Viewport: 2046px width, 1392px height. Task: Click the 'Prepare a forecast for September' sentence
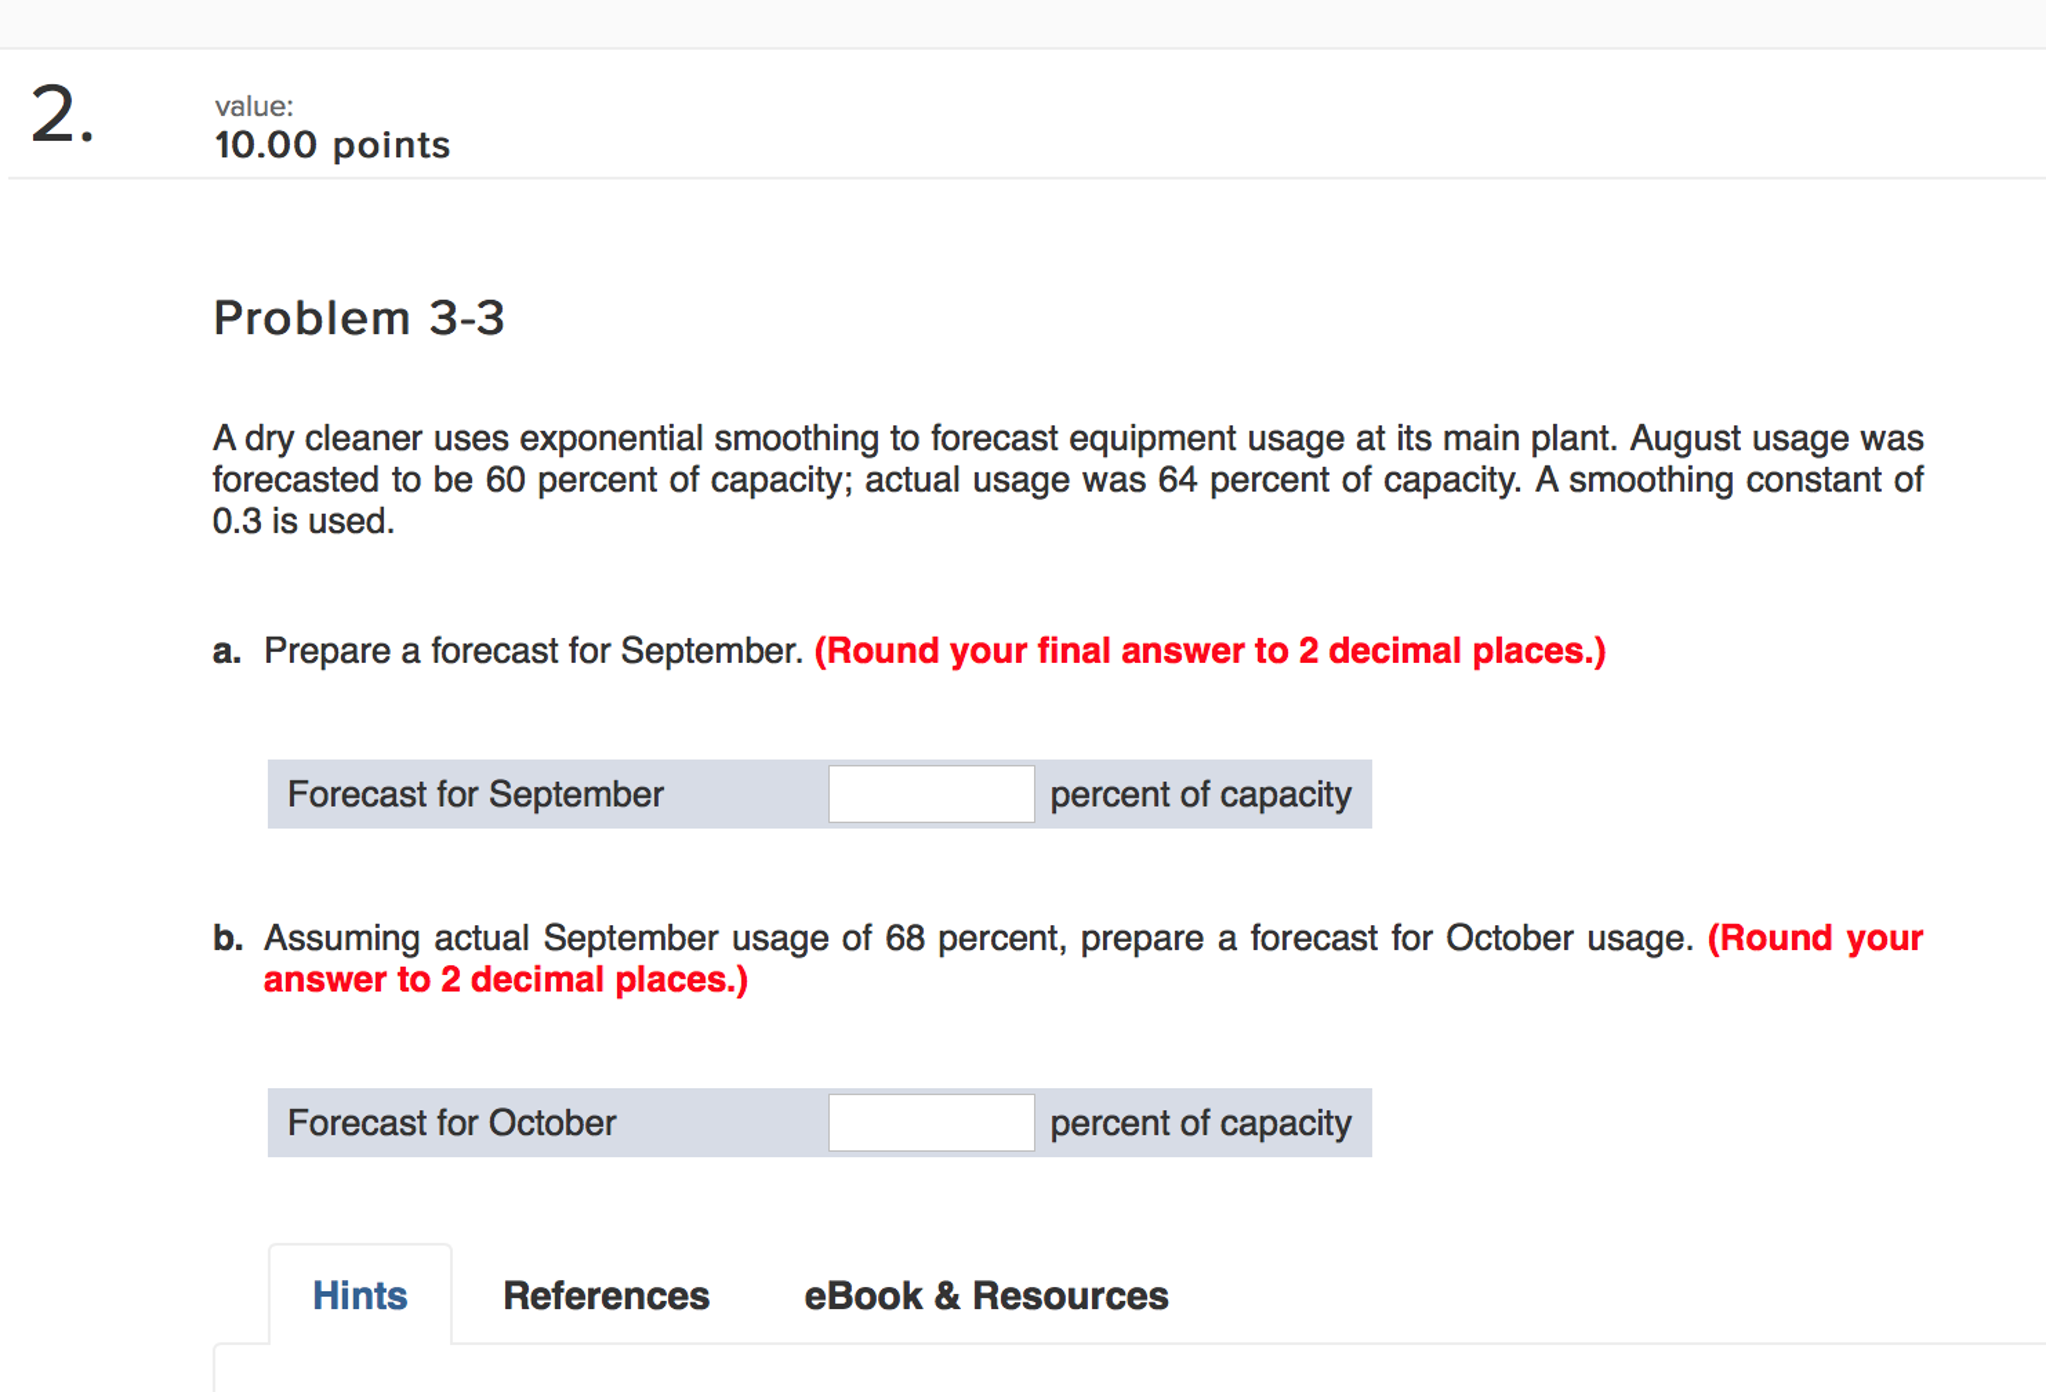click(534, 651)
